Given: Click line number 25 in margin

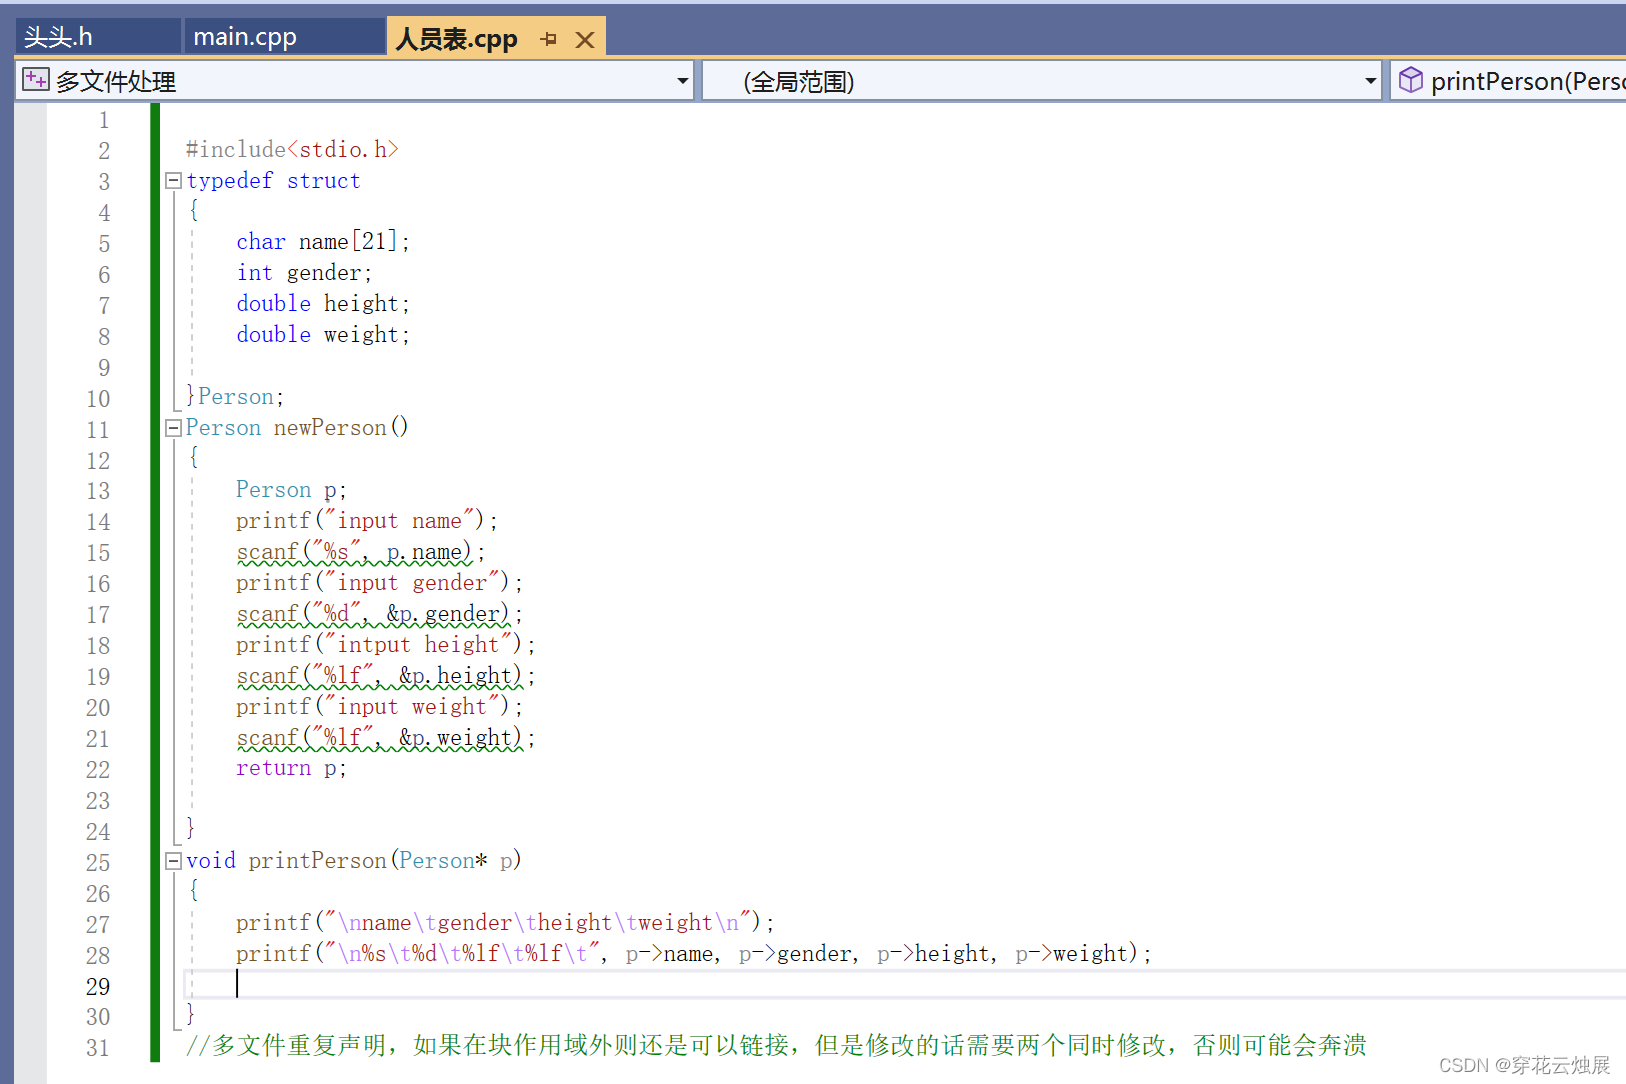Looking at the screenshot, I should click(x=98, y=863).
